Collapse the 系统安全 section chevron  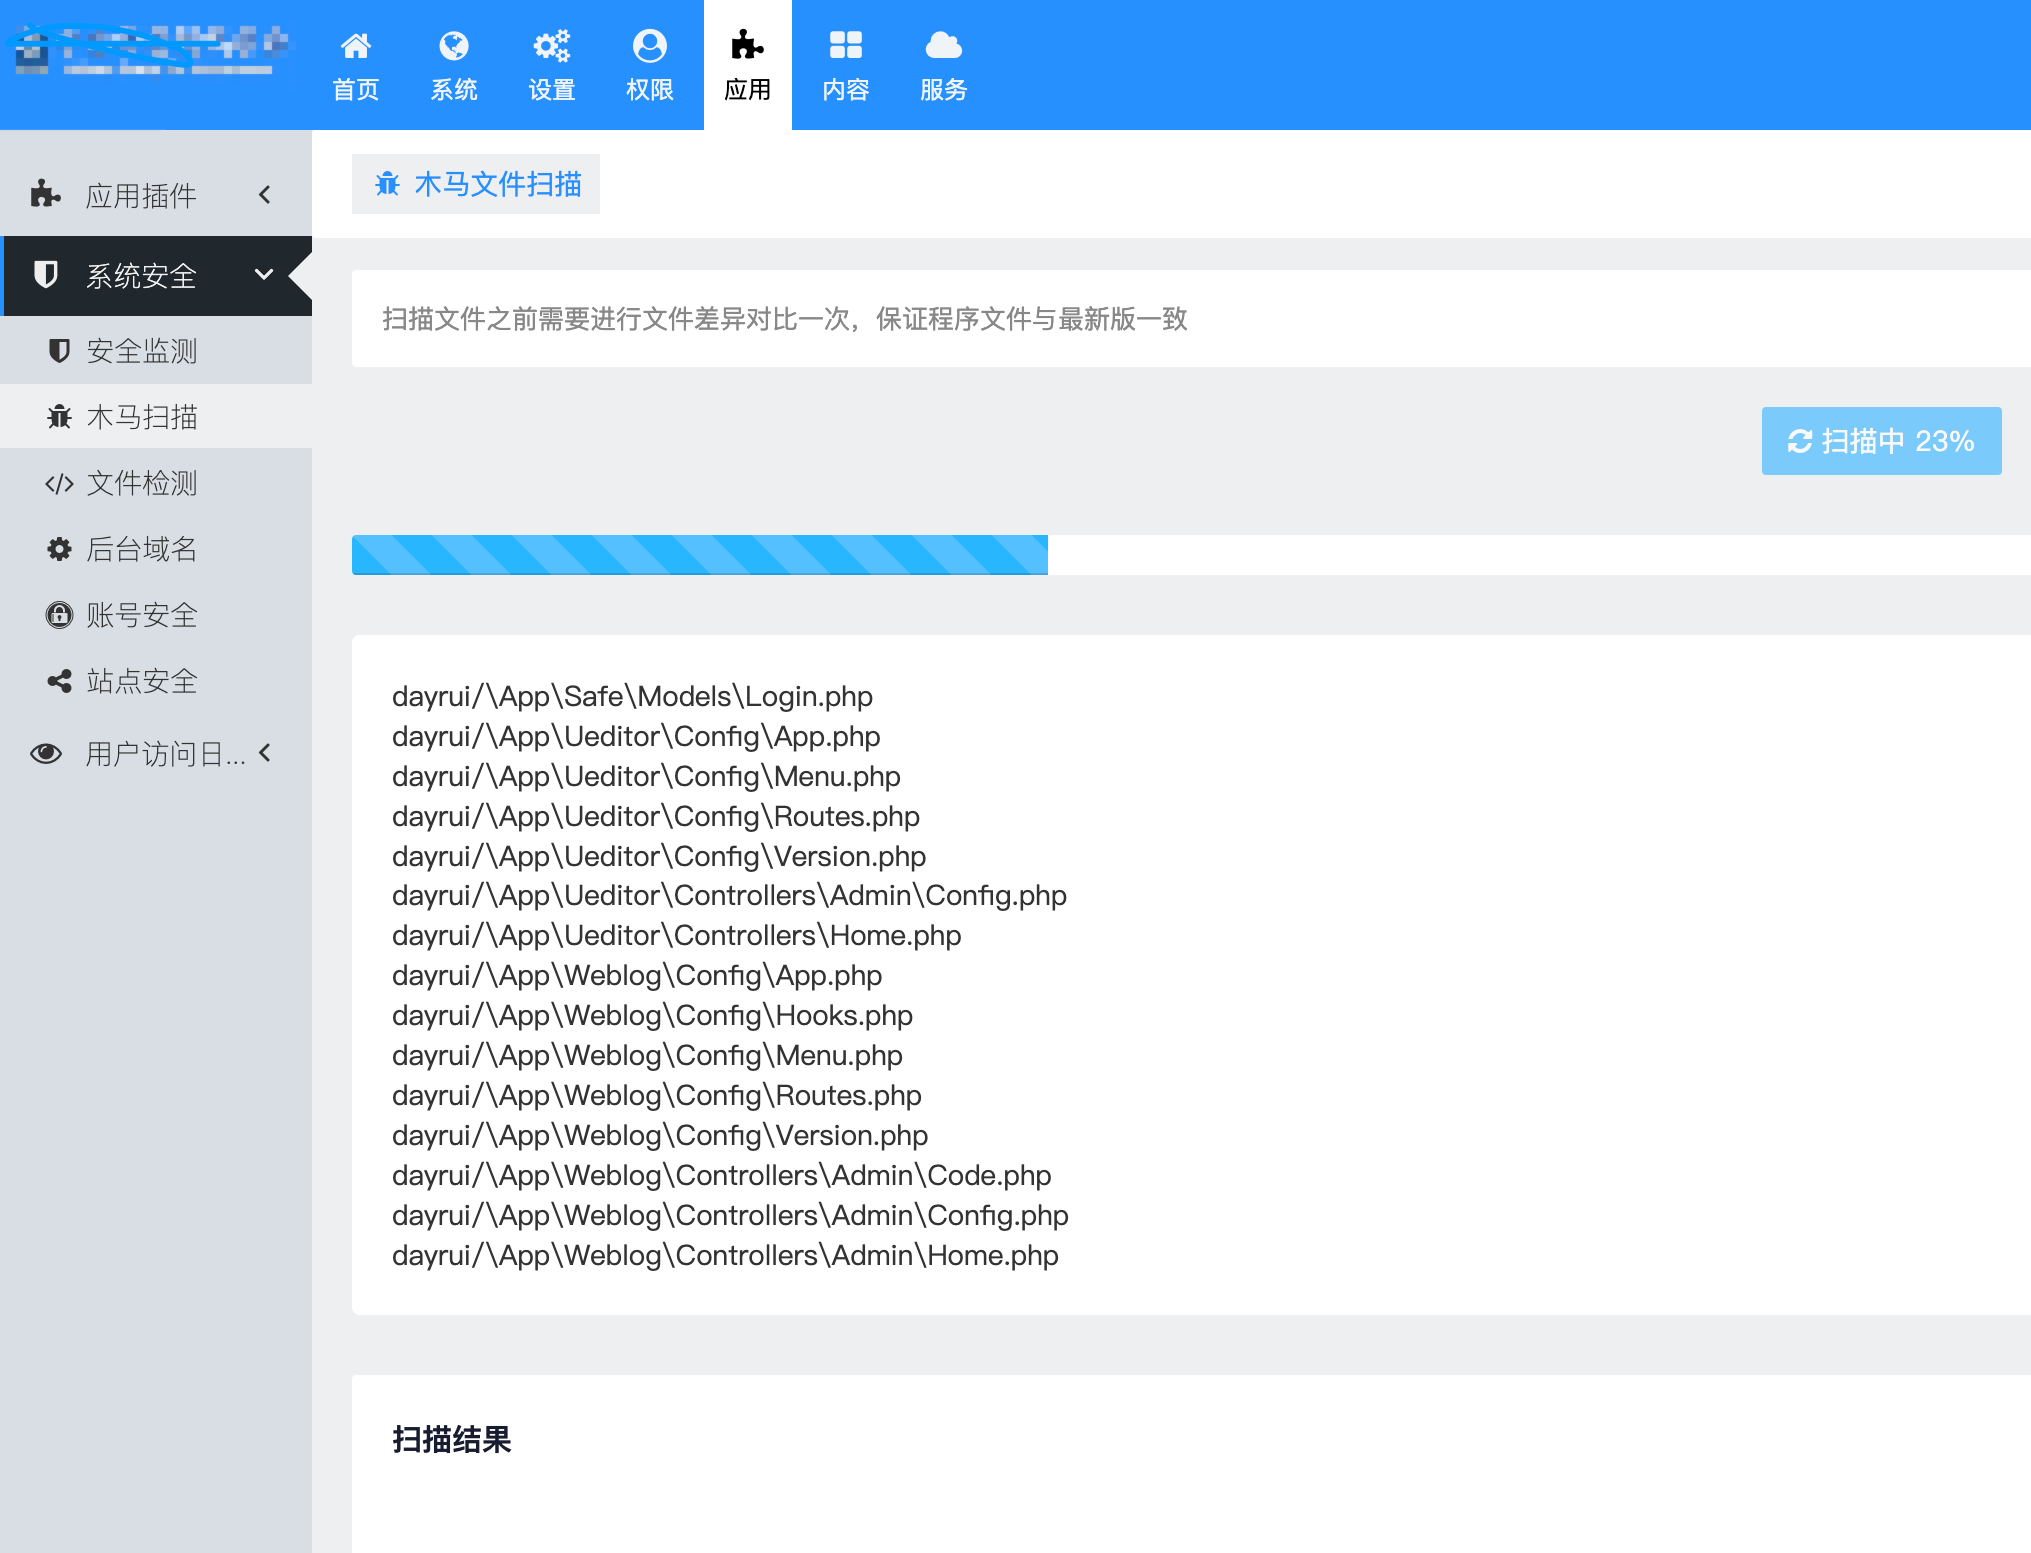(264, 274)
